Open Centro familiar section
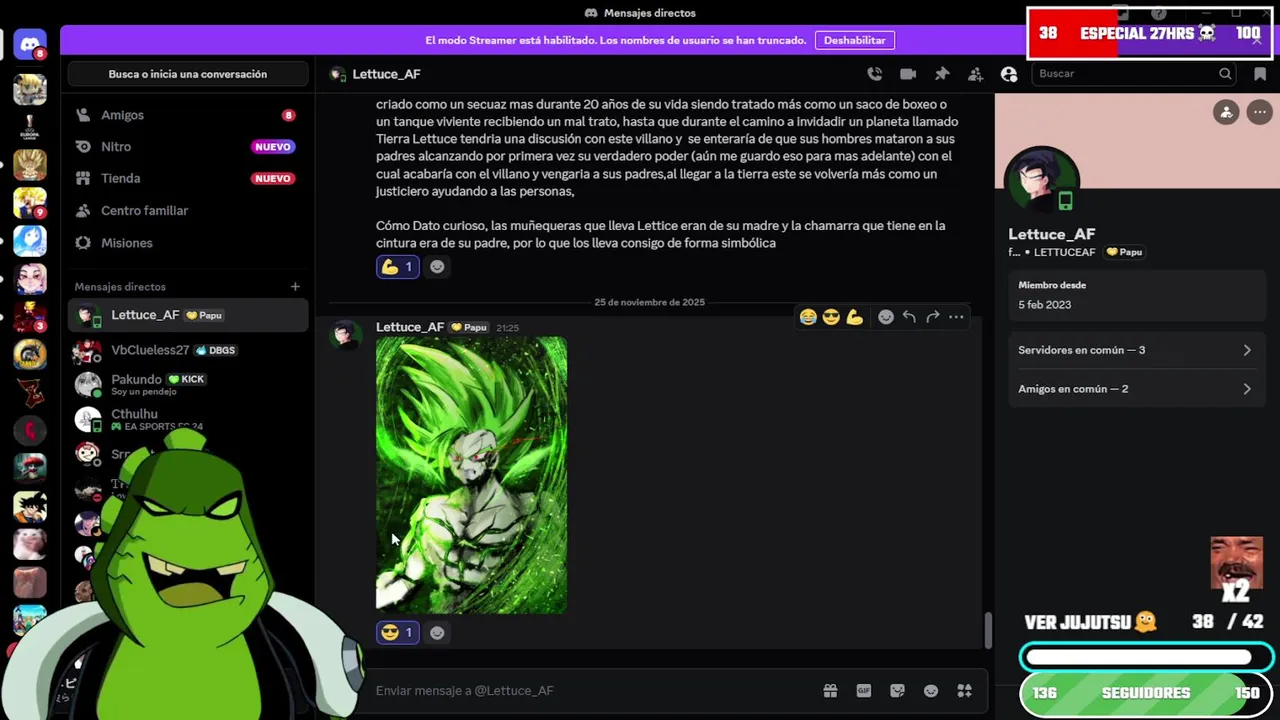This screenshot has width=1280, height=720. 188,211
